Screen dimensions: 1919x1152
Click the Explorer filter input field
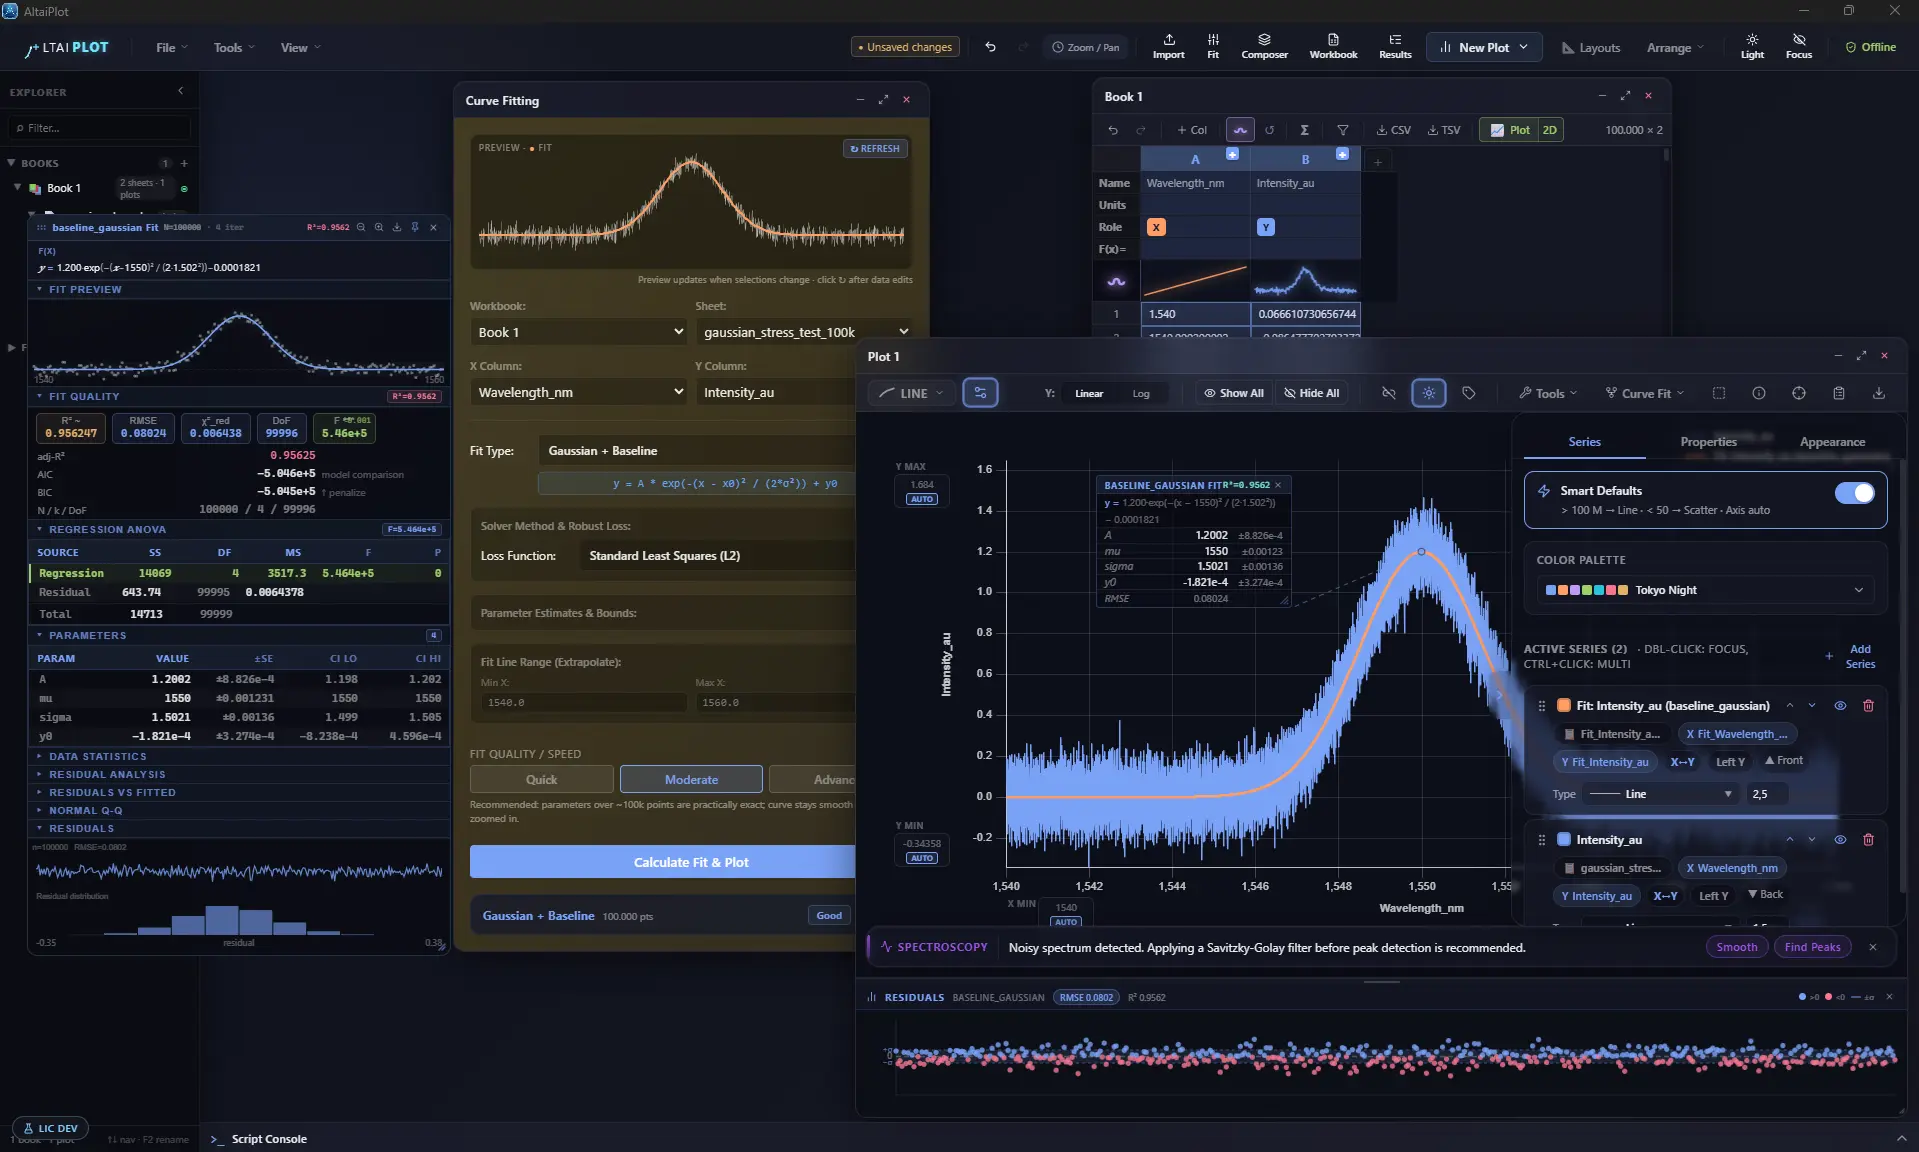(x=100, y=128)
